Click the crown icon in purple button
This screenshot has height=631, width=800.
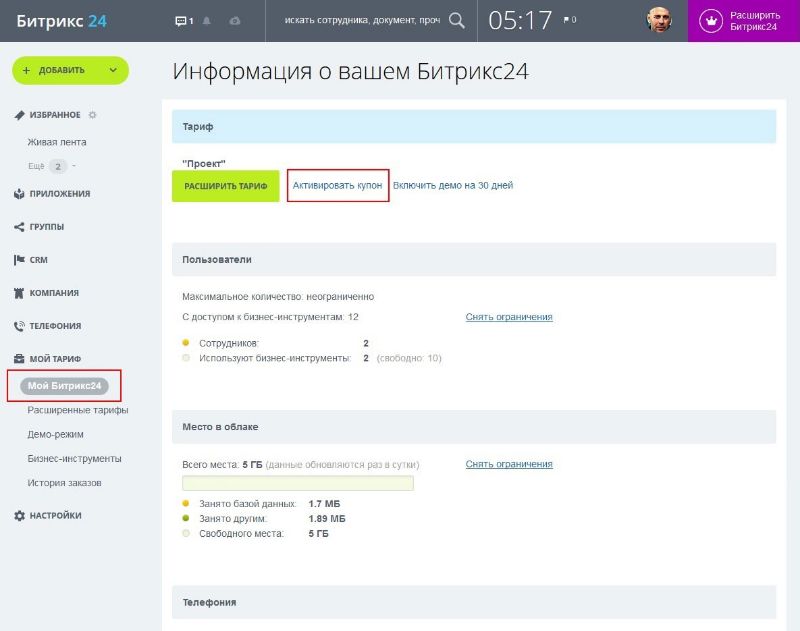711,21
